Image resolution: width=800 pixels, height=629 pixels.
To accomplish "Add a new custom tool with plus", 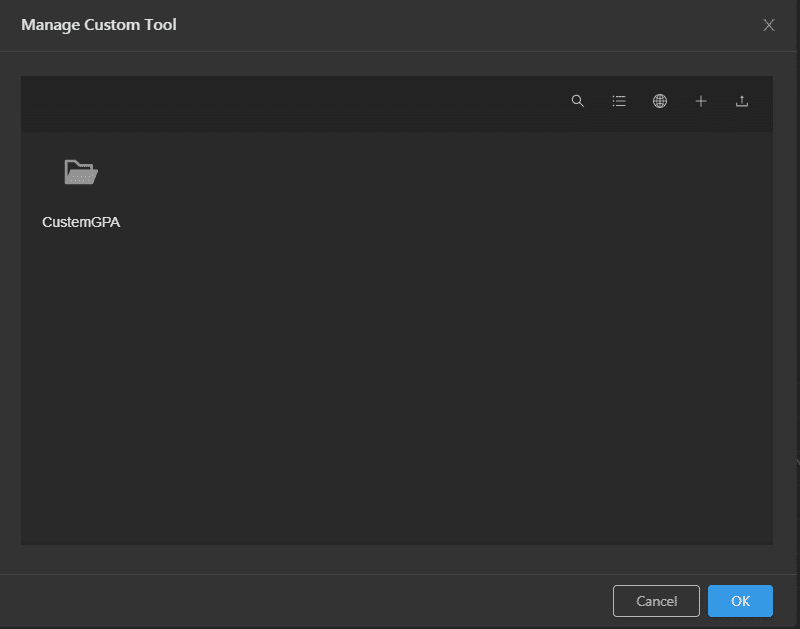I will click(x=701, y=101).
